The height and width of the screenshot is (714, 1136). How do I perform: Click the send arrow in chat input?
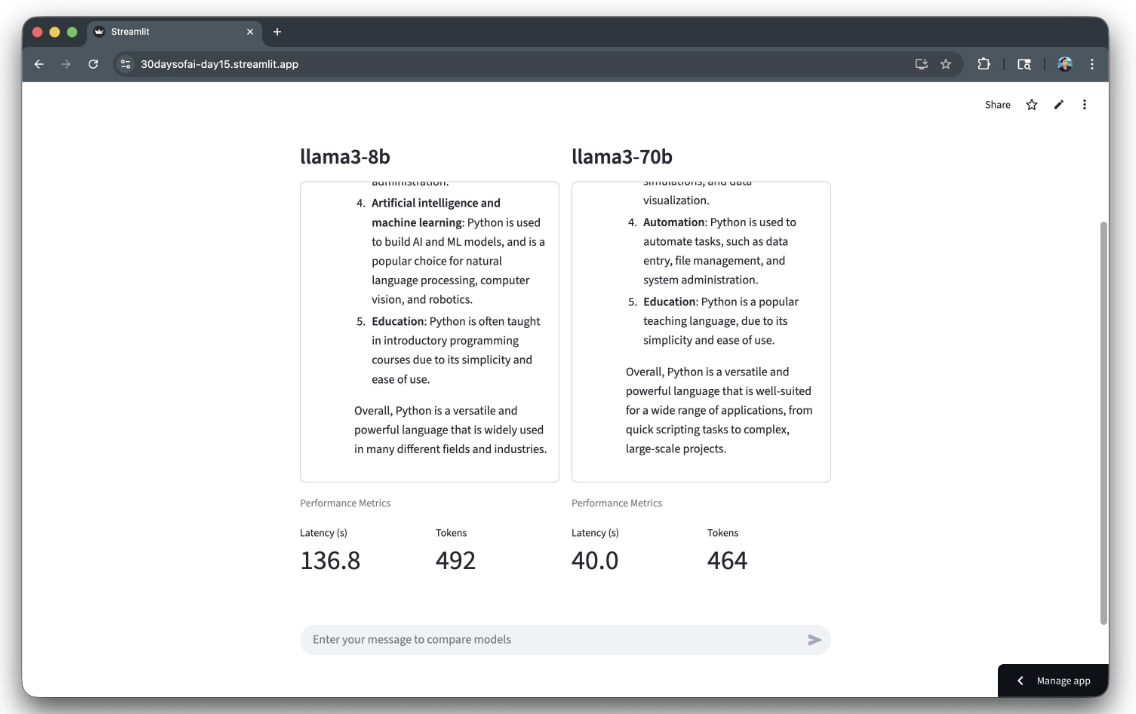pos(814,640)
